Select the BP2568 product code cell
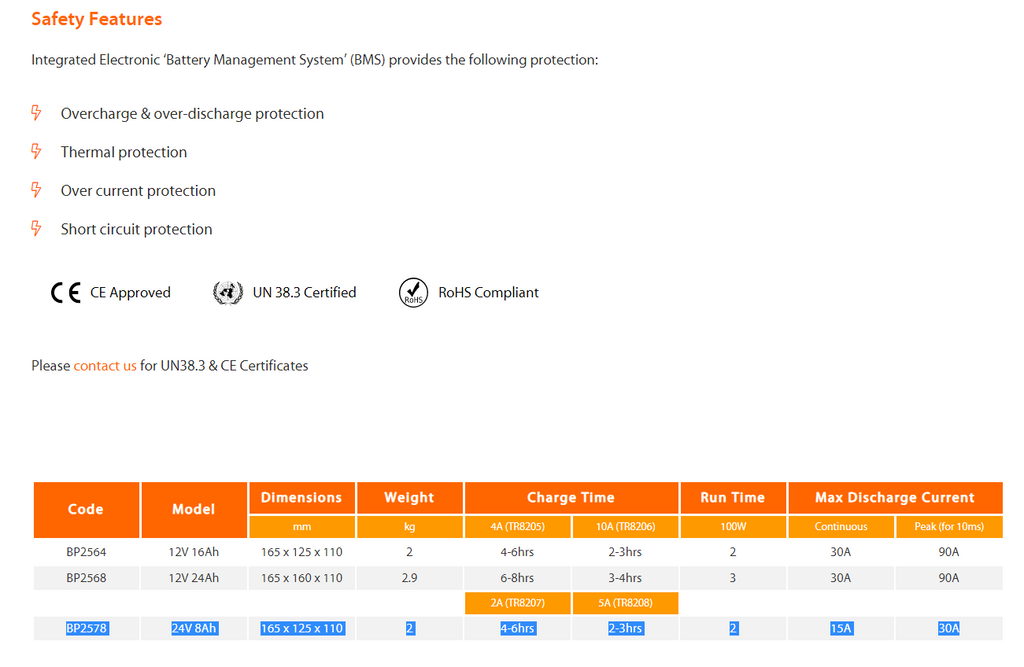This screenshot has height=667, width=1024. pyautogui.click(x=86, y=578)
